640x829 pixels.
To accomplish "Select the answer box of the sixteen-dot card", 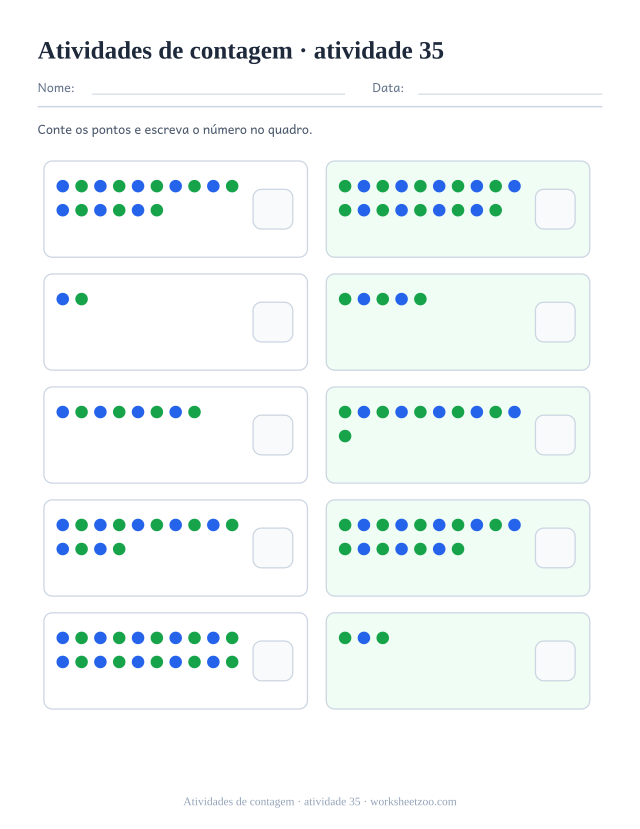I will pos(273,209).
